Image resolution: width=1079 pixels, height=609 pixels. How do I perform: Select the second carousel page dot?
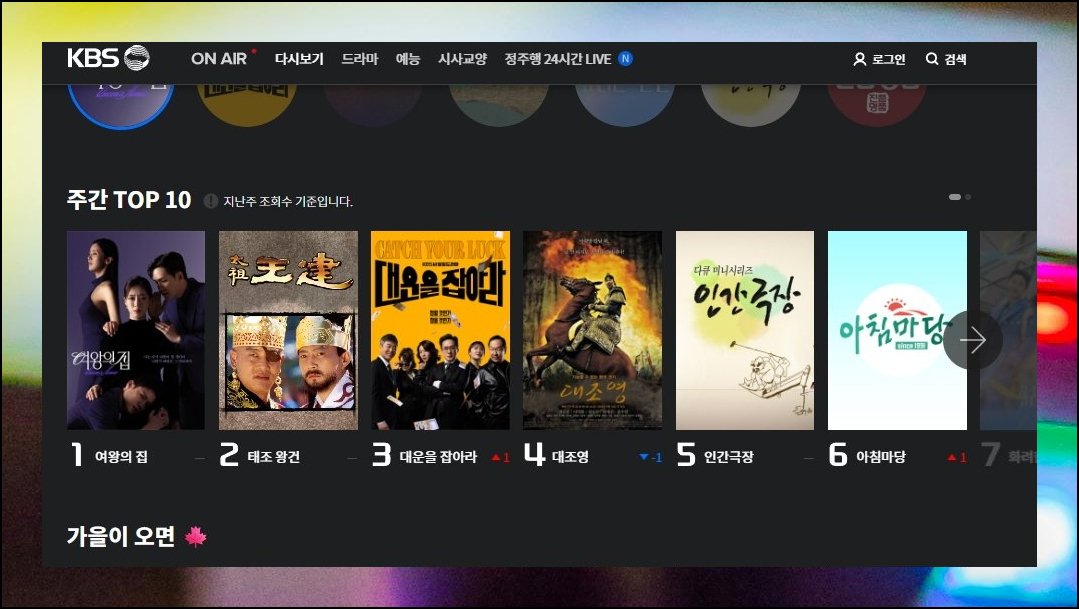click(968, 197)
